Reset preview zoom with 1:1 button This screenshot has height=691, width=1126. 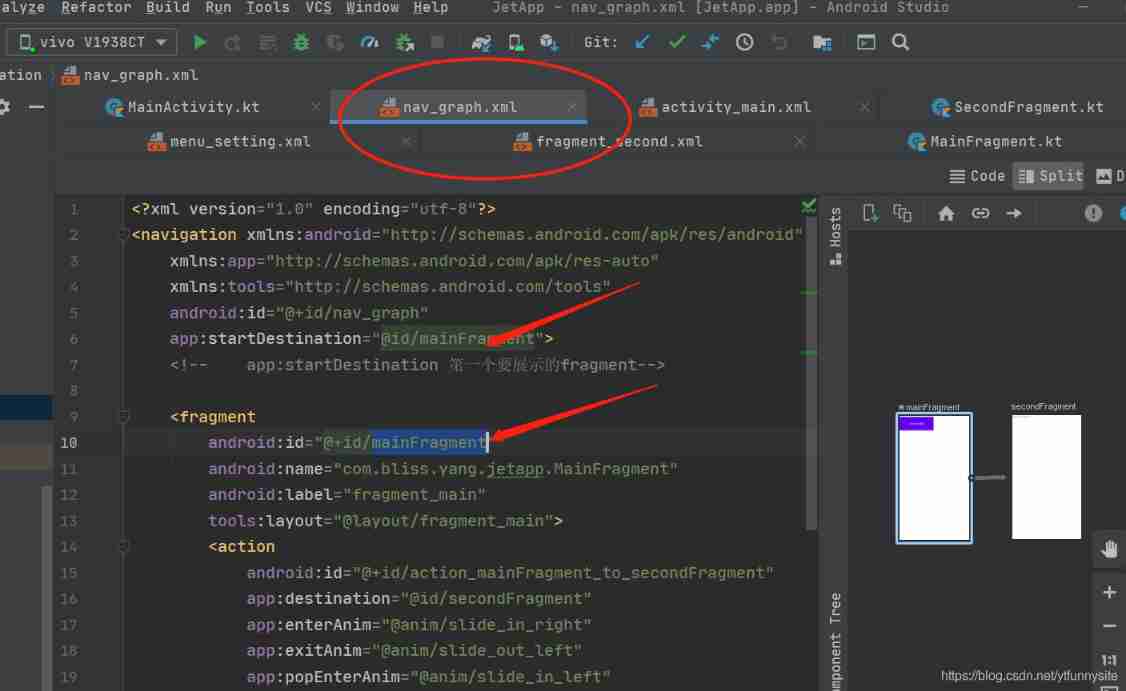(x=1108, y=659)
